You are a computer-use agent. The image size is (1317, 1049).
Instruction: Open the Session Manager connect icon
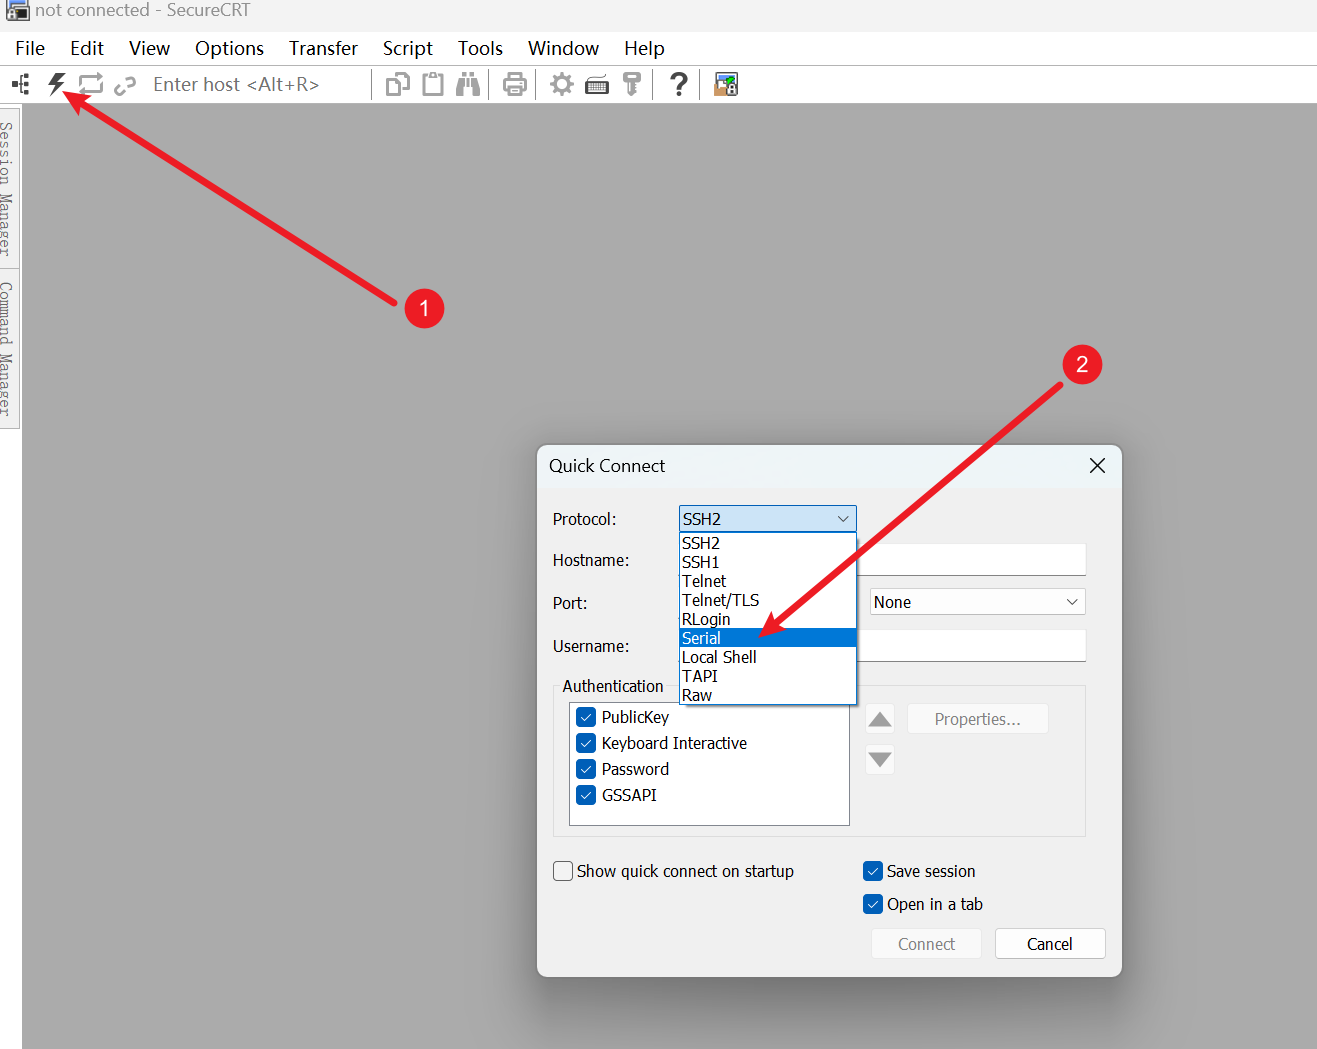pyautogui.click(x=21, y=85)
